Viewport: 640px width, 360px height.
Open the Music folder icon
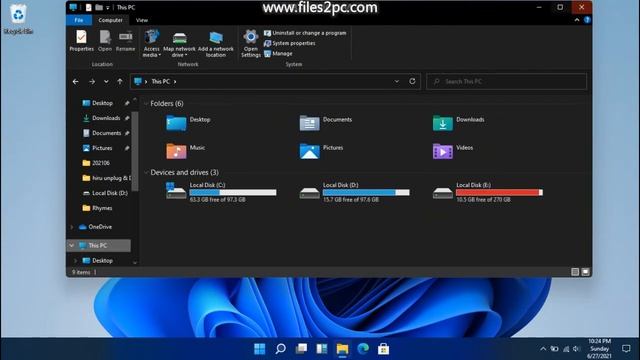tap(176, 151)
